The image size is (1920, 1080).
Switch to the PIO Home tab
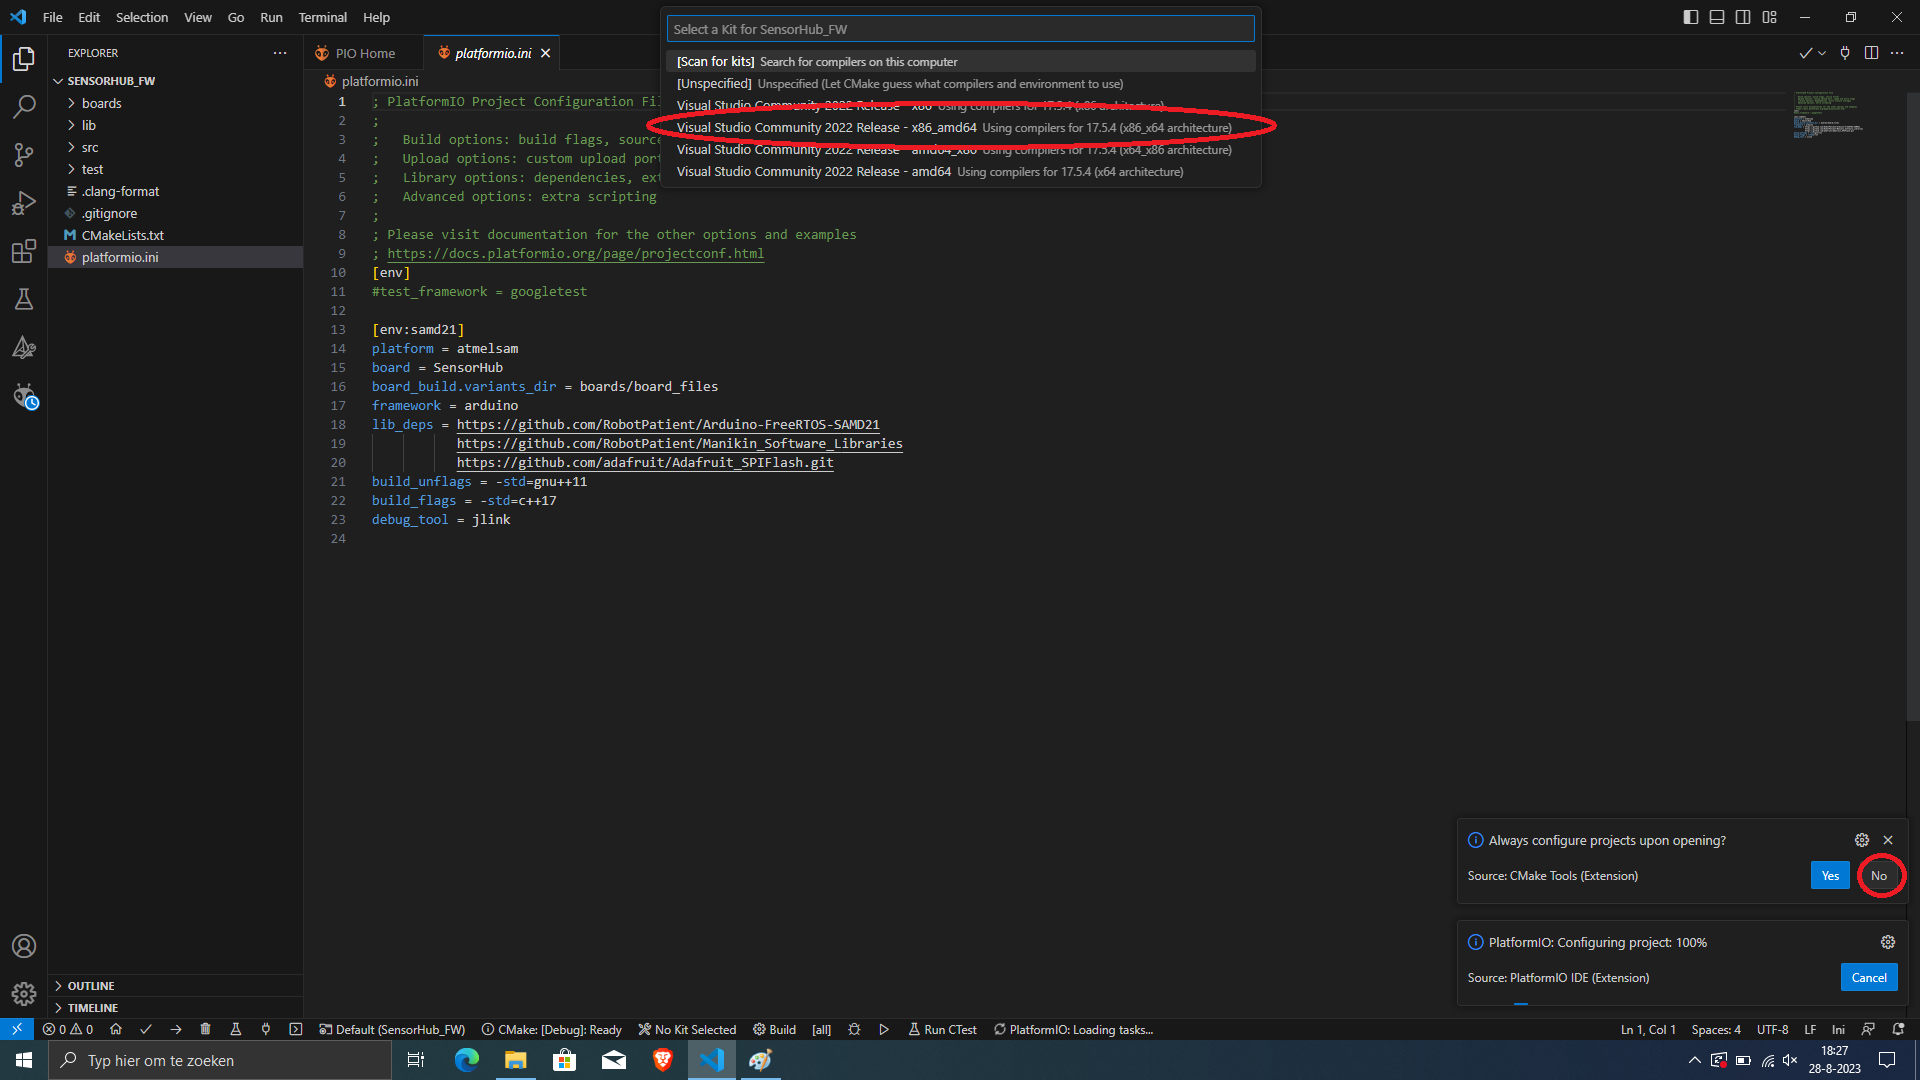[x=364, y=53]
